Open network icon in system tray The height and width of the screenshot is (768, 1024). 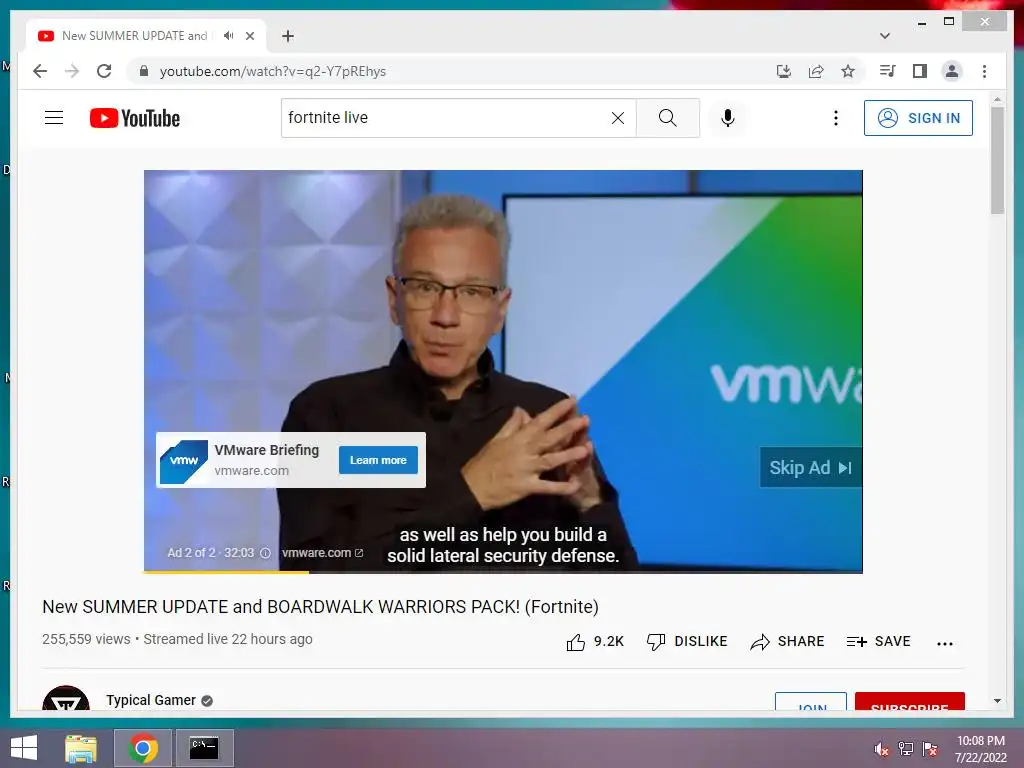click(x=906, y=748)
